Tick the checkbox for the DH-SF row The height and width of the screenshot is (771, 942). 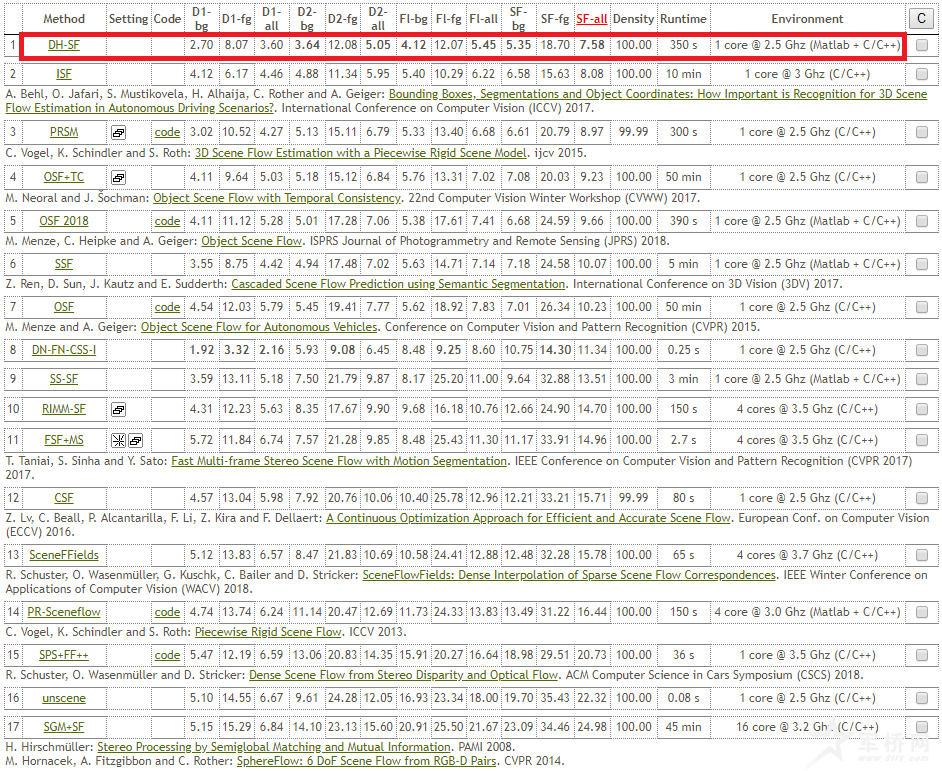[x=921, y=46]
